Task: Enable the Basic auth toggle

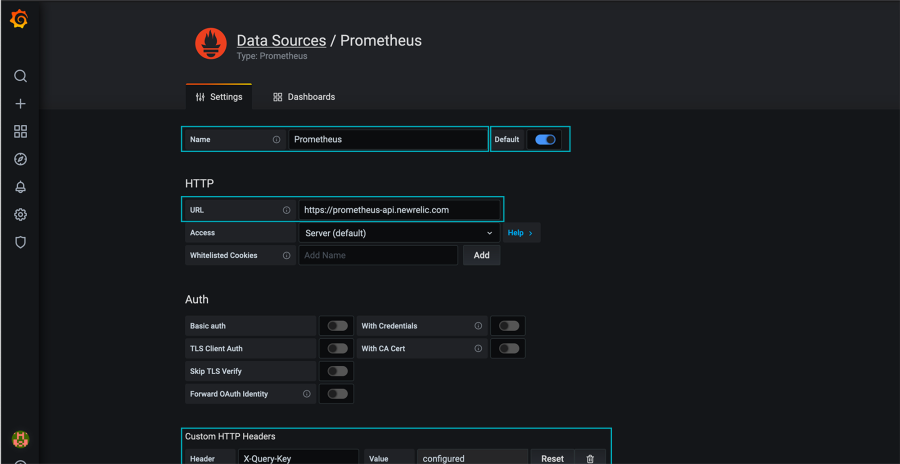Action: coord(337,326)
